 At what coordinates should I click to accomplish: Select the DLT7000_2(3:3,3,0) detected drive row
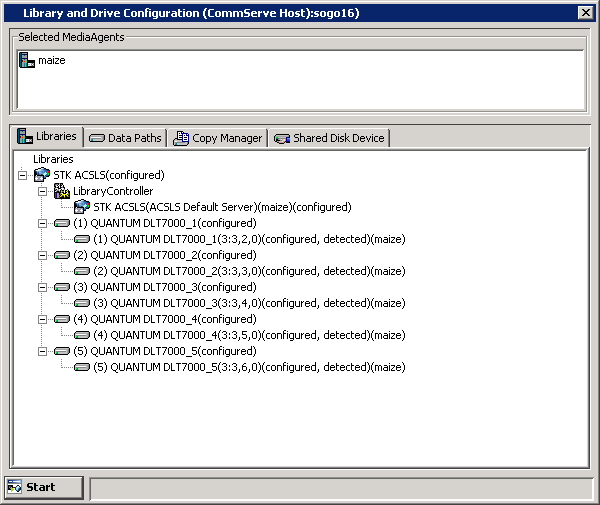click(x=249, y=271)
